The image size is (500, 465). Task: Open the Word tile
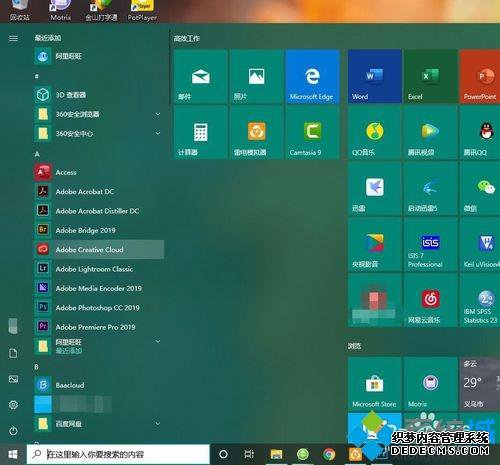(x=375, y=76)
